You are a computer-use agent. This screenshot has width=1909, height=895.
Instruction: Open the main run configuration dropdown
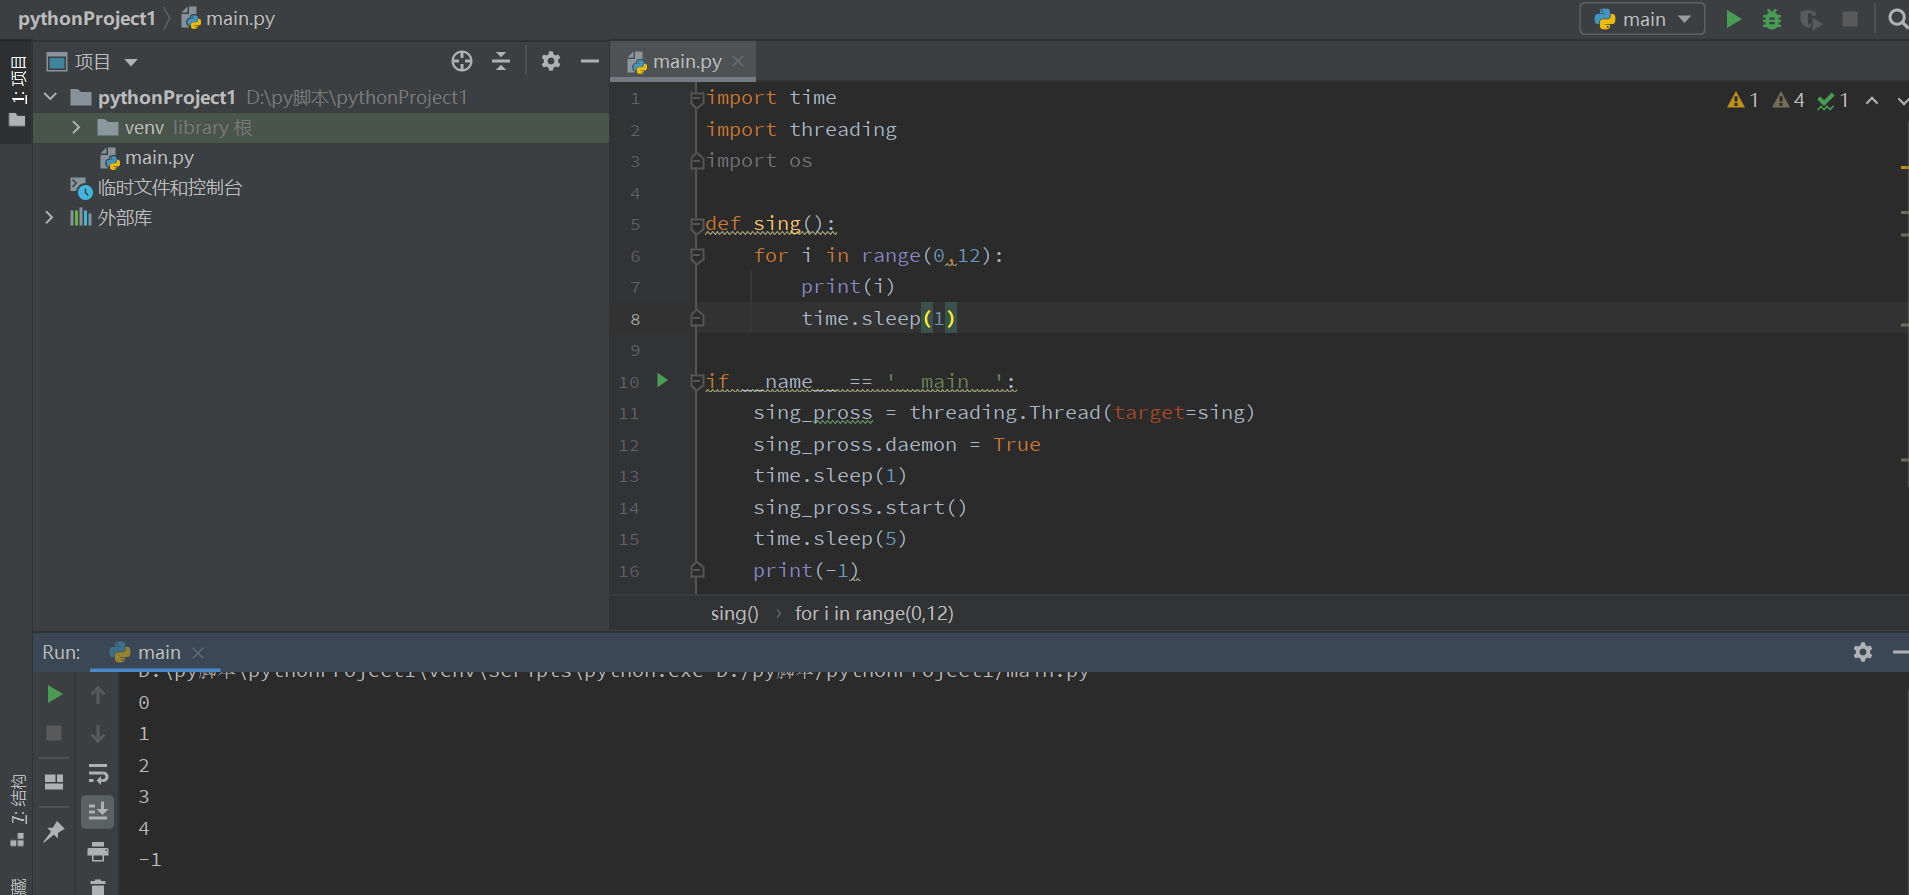pyautogui.click(x=1642, y=19)
